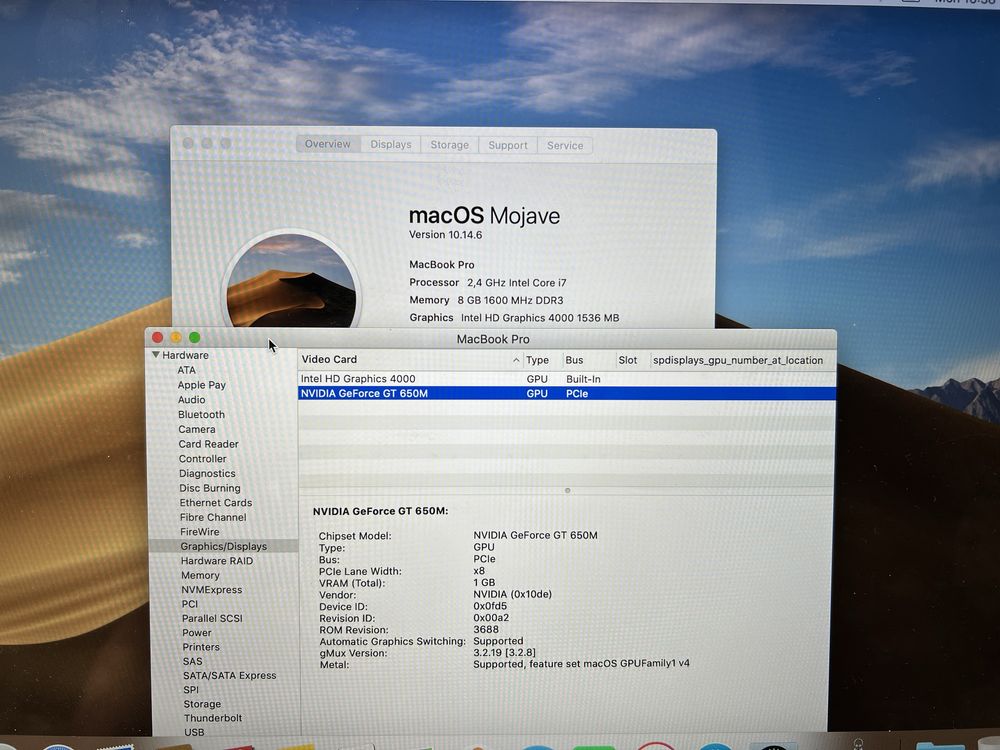This screenshot has height=750, width=1000.
Task: Select SAS in the sidebar
Action: coord(193,661)
